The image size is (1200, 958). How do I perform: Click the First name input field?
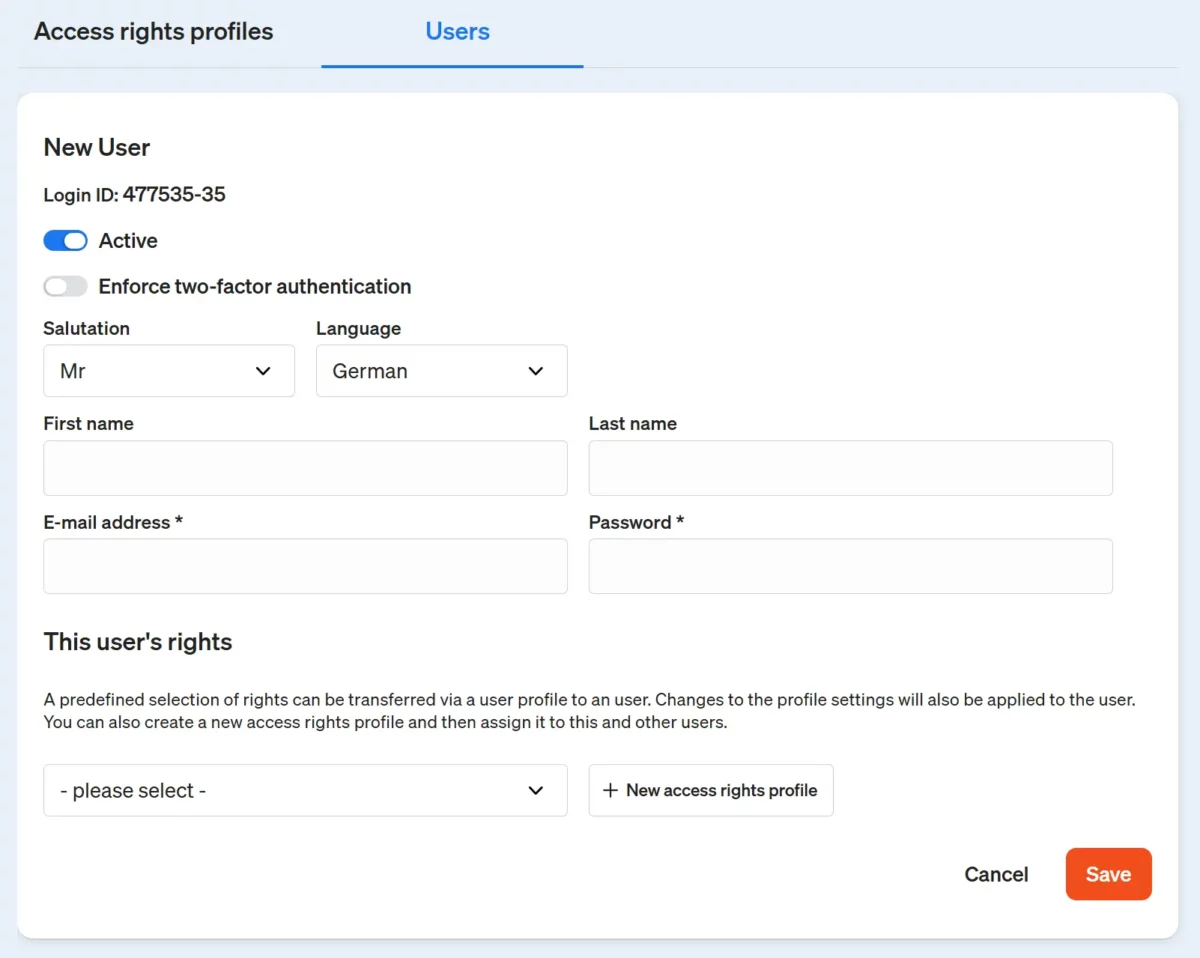pyautogui.click(x=305, y=467)
